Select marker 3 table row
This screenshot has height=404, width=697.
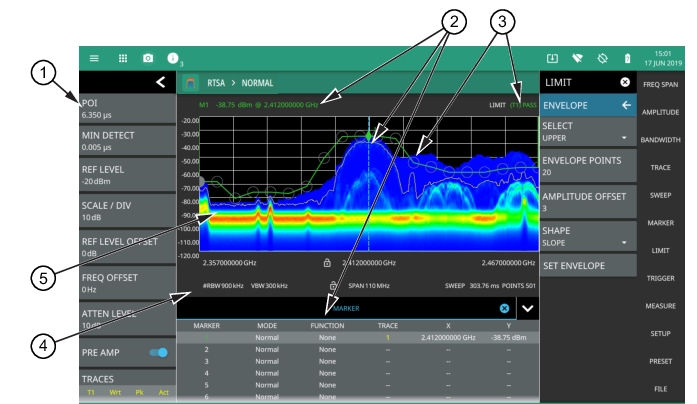(x=358, y=361)
